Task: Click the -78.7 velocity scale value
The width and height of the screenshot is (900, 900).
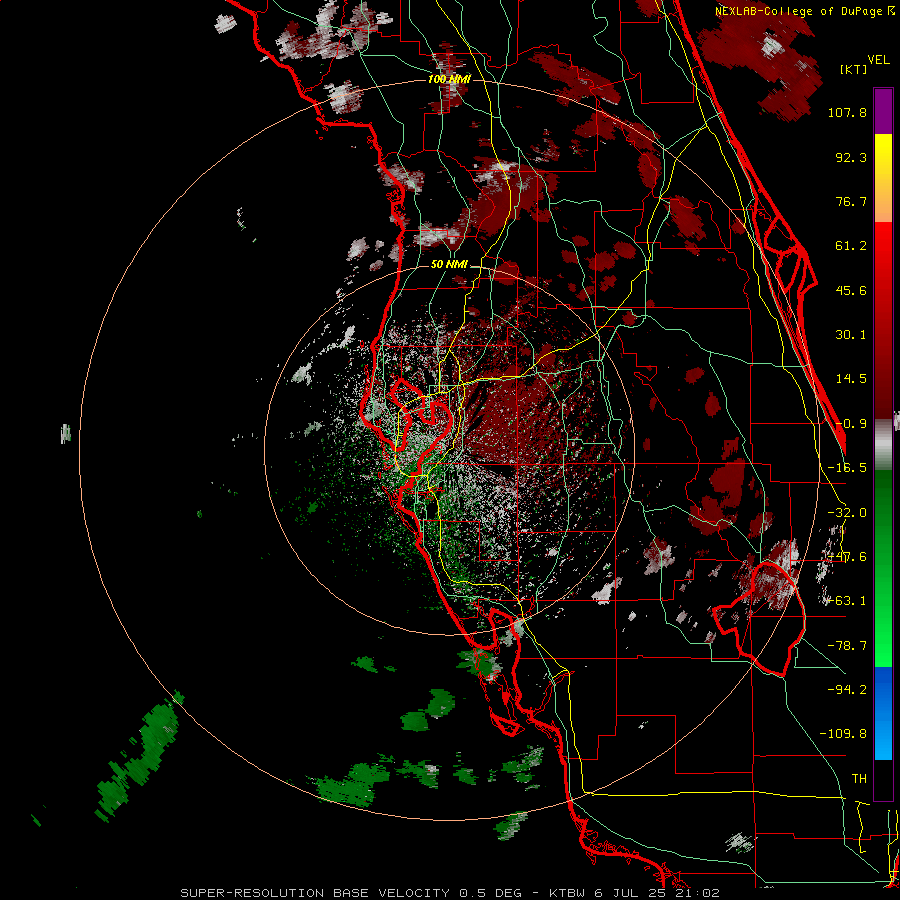Action: coord(847,646)
